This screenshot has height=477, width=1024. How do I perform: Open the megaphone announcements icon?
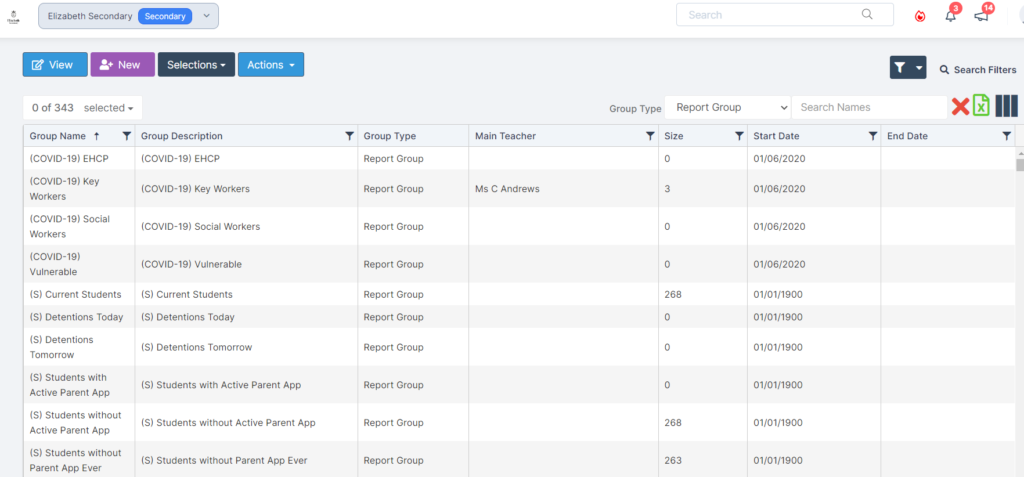(981, 16)
